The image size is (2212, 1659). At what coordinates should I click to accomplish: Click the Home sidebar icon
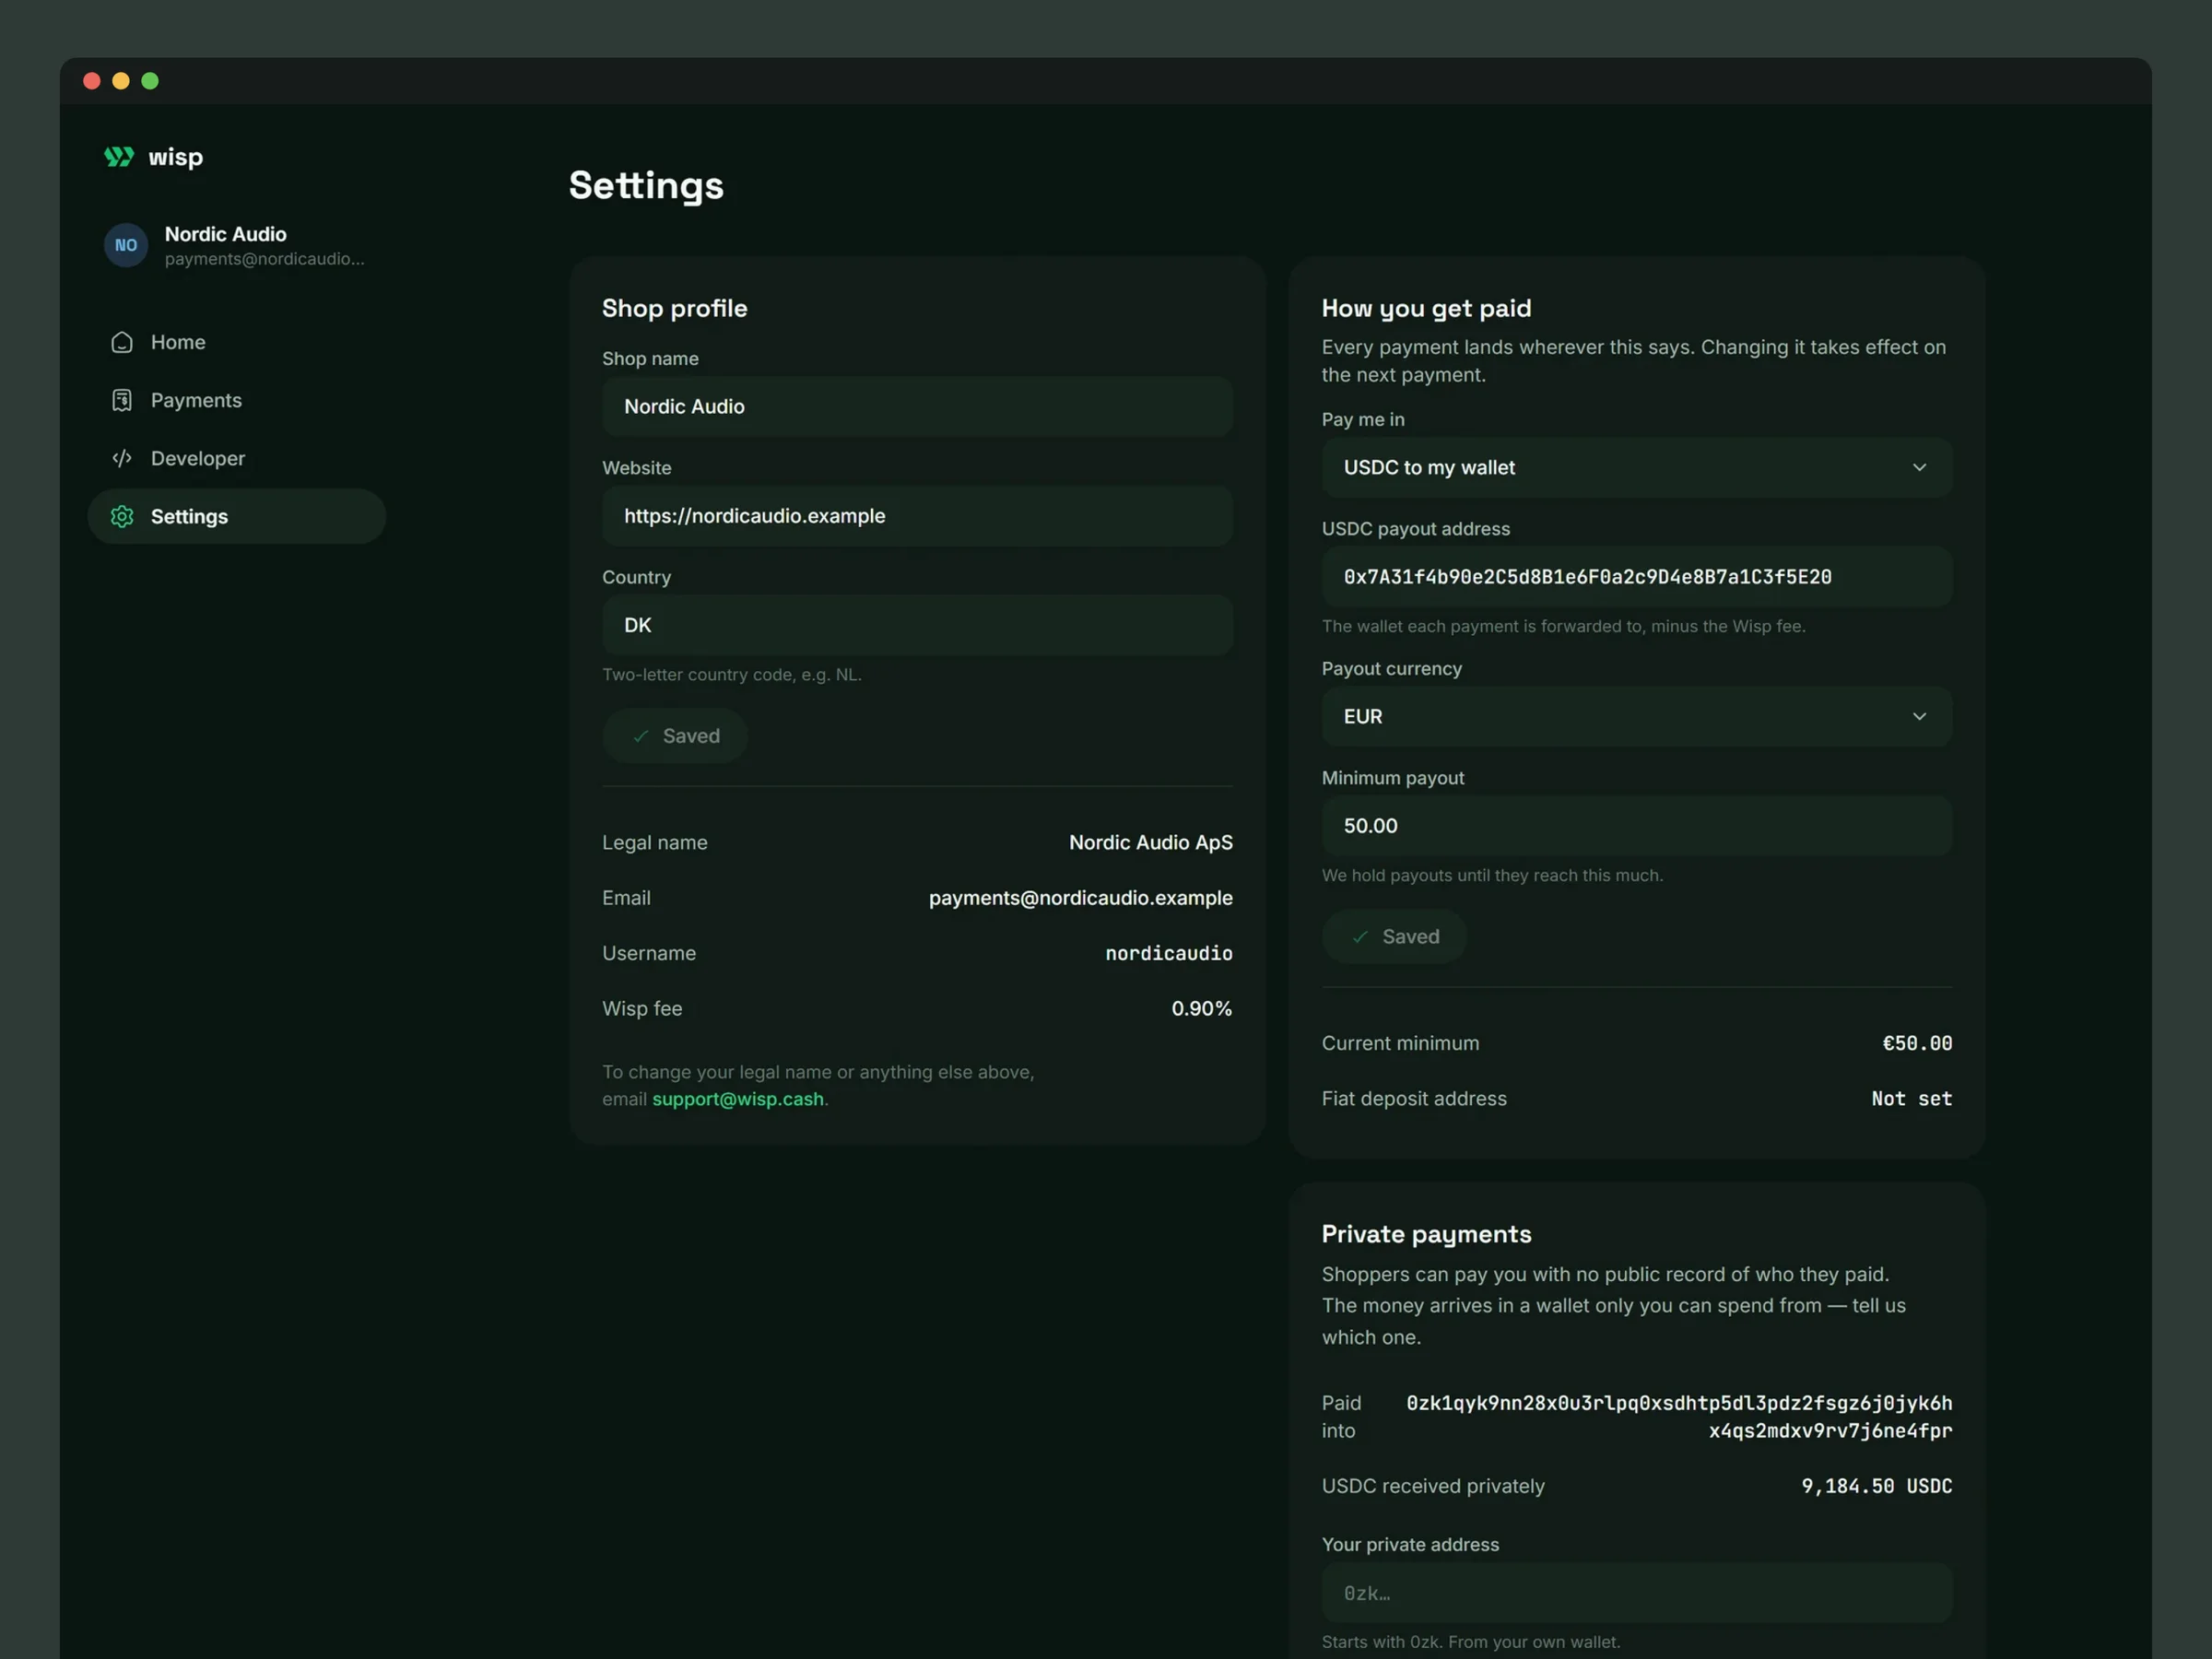coord(122,342)
